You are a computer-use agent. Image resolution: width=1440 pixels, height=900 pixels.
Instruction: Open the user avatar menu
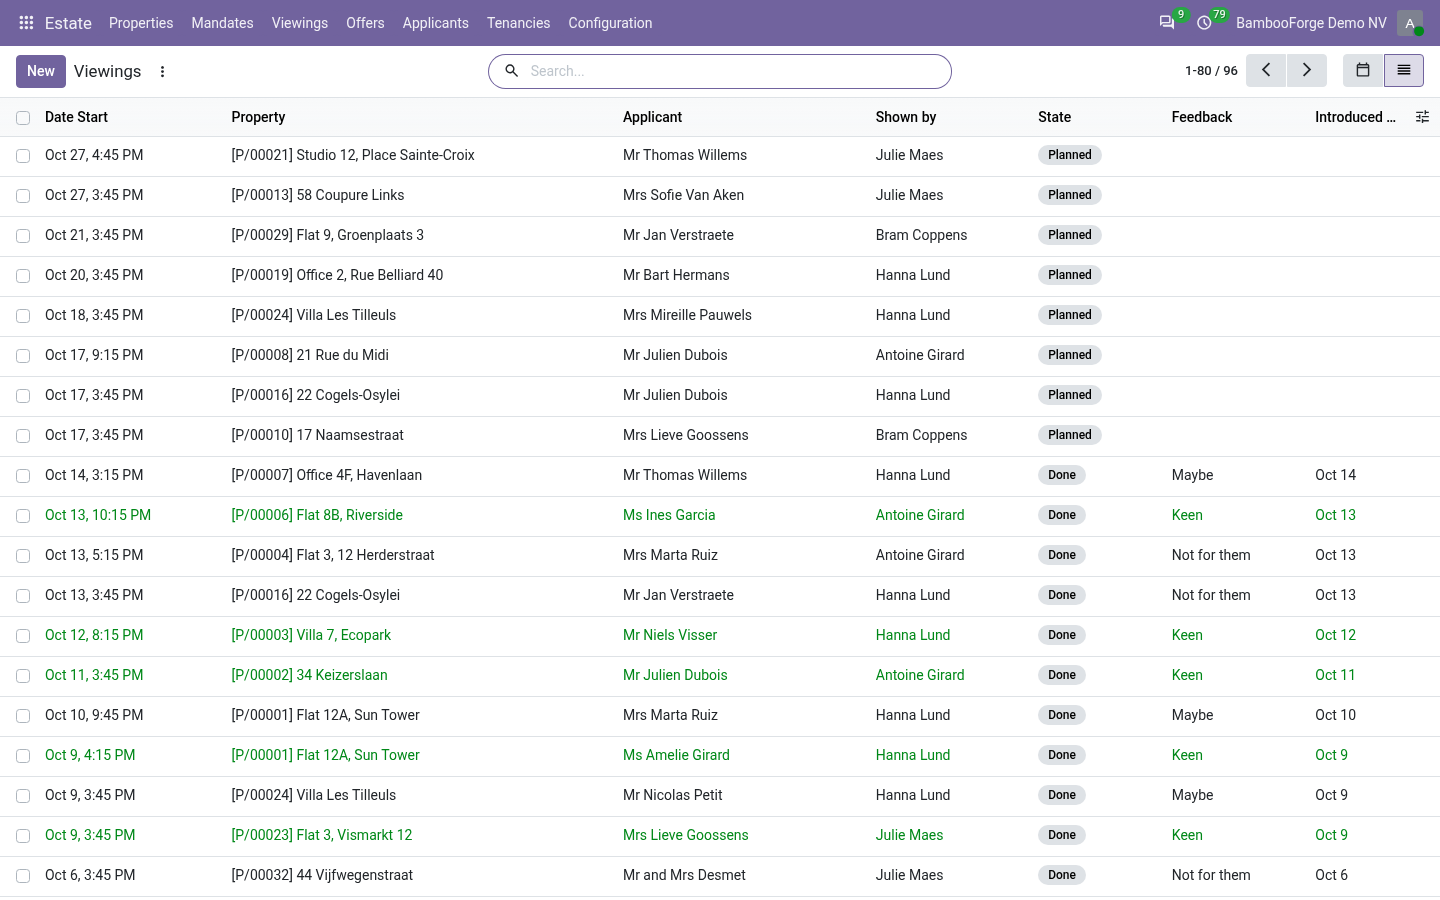1410,23
